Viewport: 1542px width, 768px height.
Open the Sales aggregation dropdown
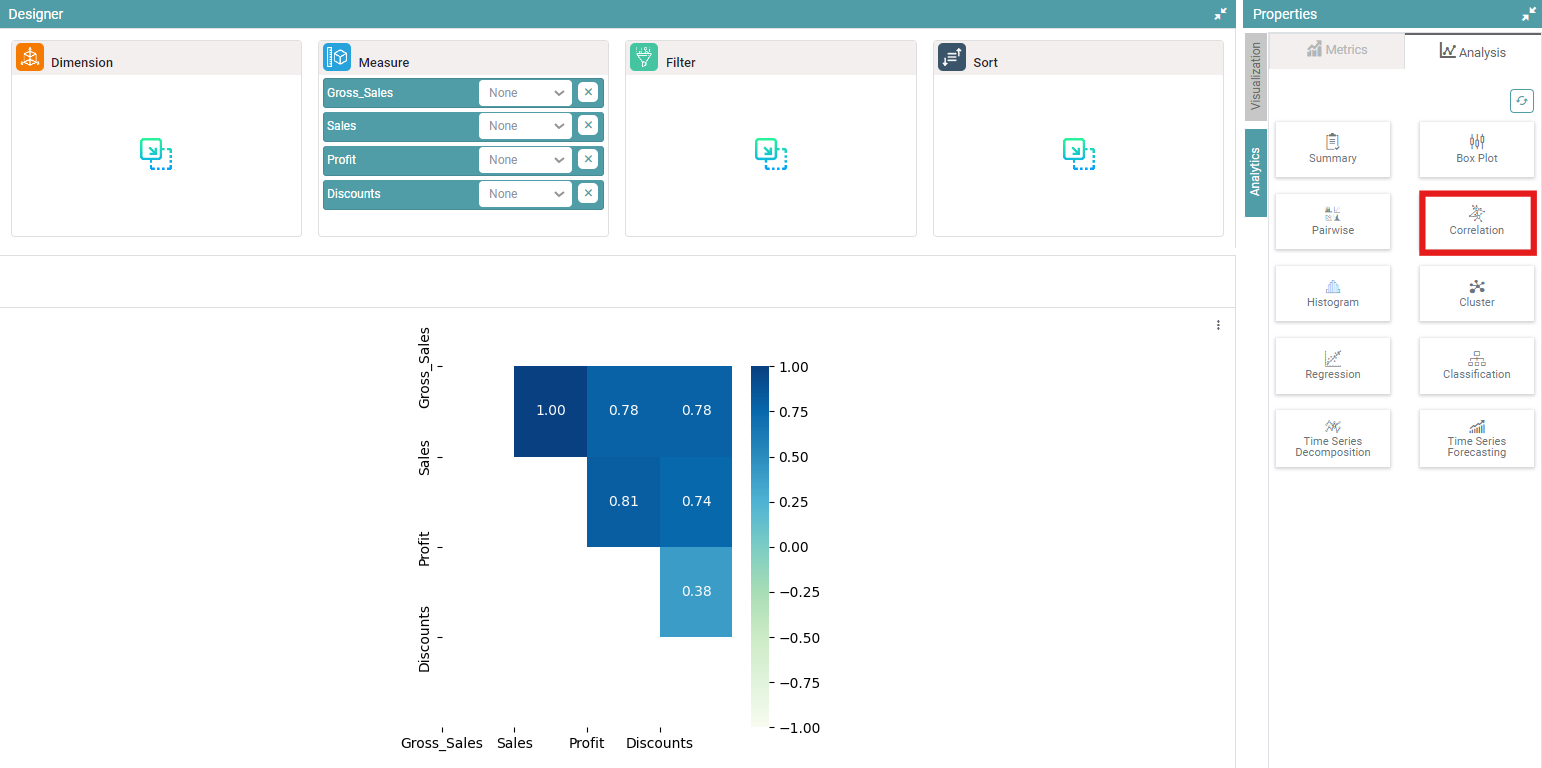pyautogui.click(x=525, y=126)
